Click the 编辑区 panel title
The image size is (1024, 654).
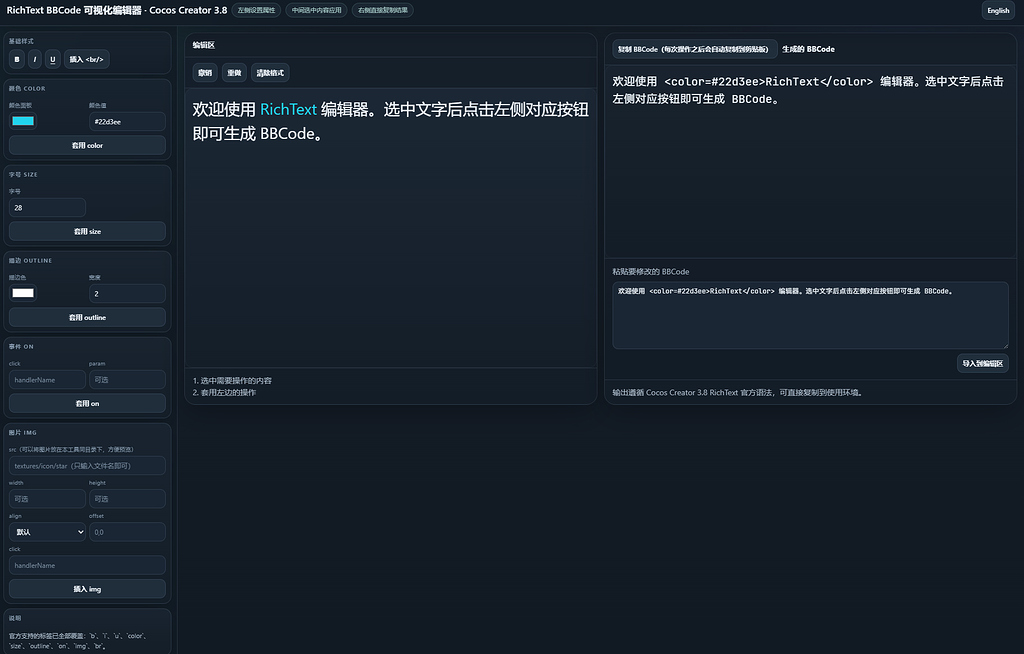[x=204, y=45]
